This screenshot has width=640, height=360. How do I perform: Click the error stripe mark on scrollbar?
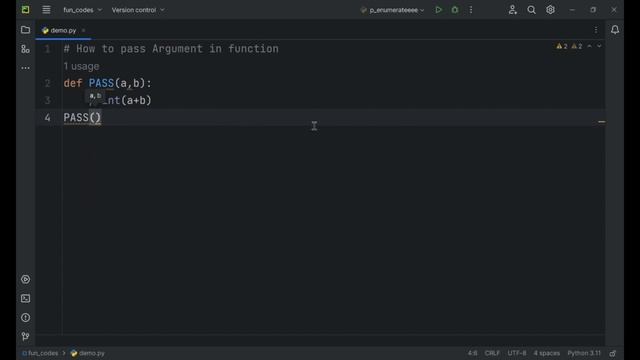602,122
